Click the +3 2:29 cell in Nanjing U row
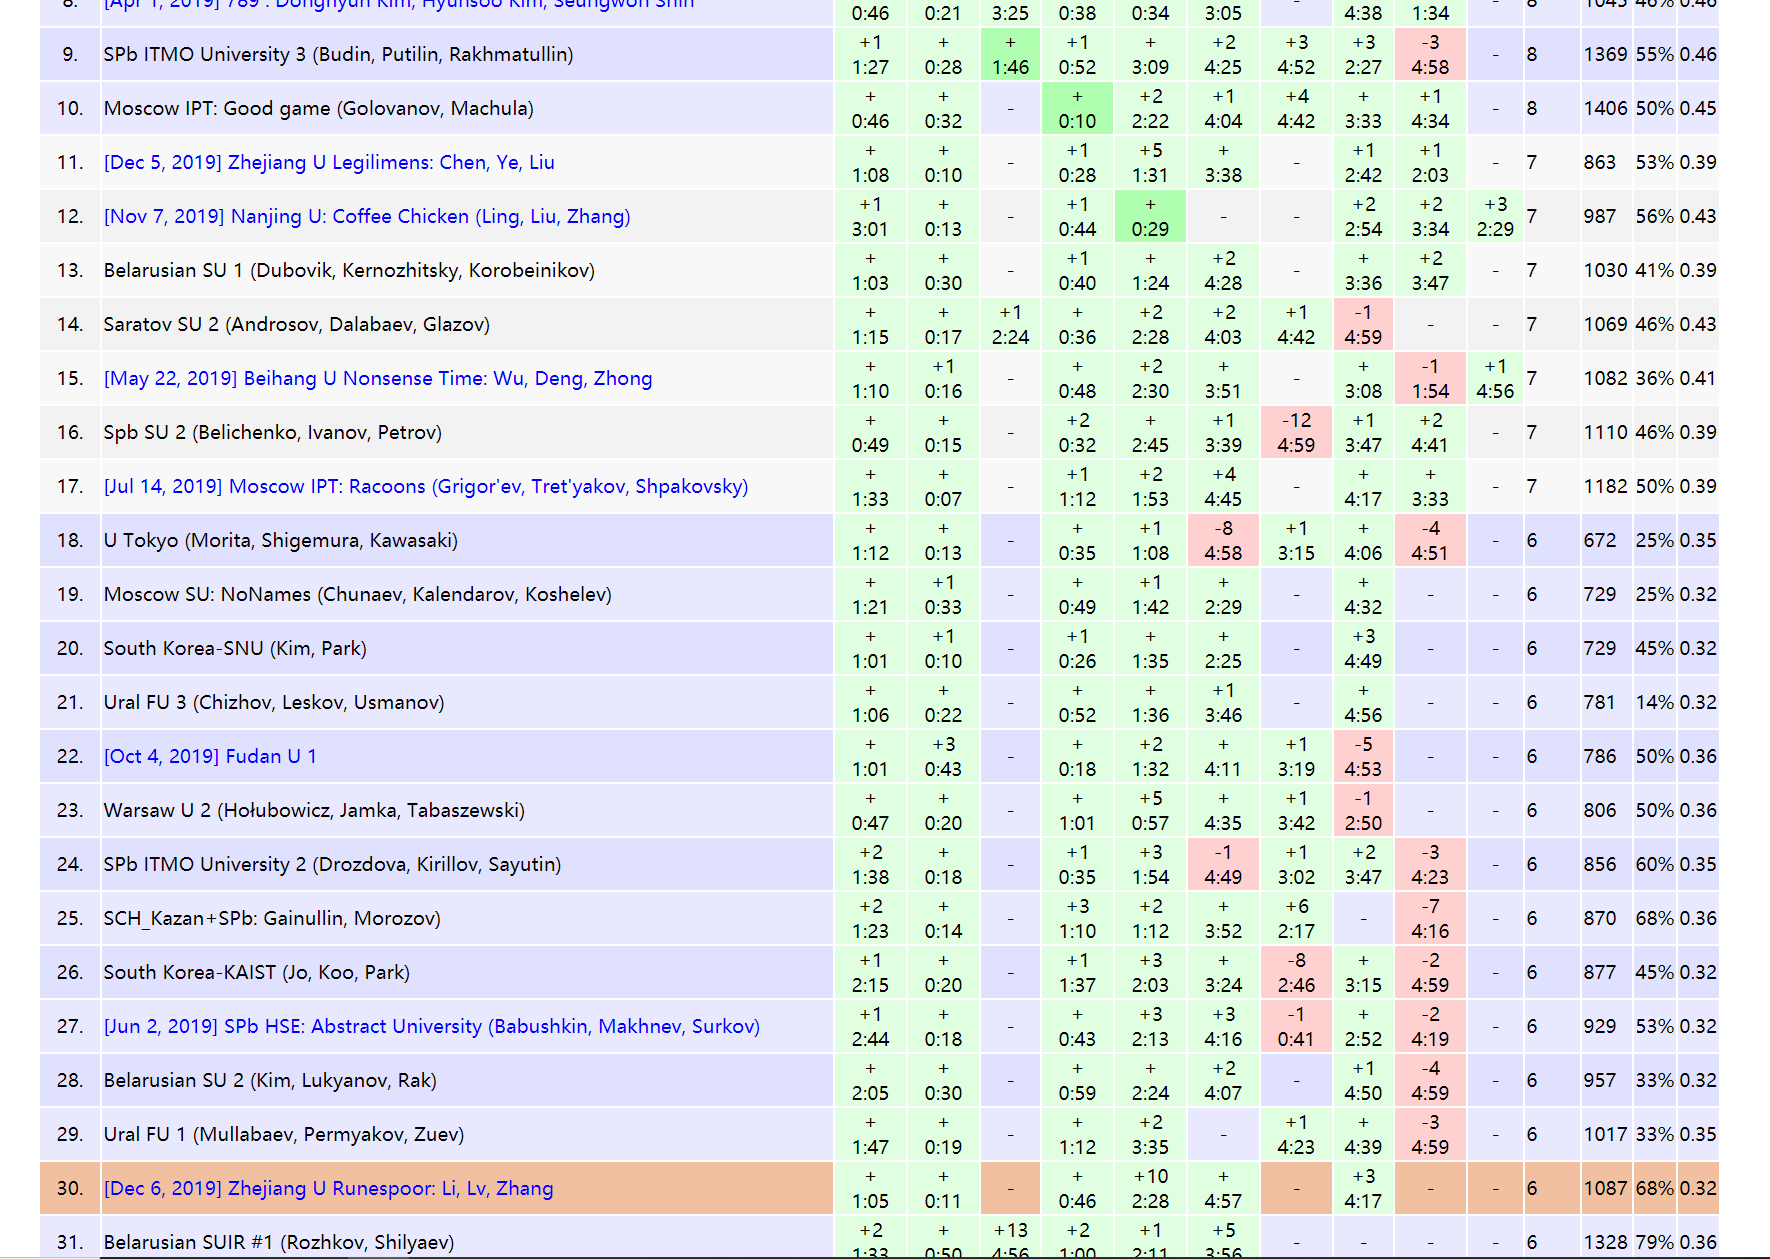The height and width of the screenshot is (1259, 1770). click(1495, 217)
